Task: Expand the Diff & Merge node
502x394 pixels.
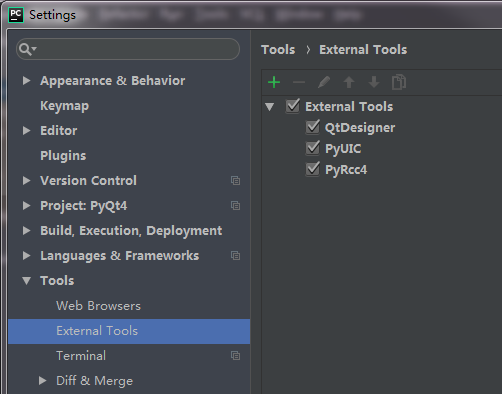Action: (x=42, y=381)
